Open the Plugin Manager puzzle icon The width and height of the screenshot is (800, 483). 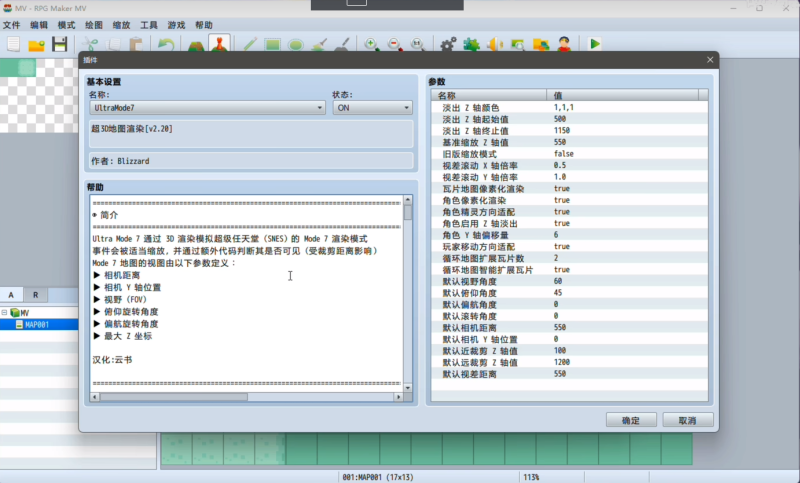click(x=471, y=44)
